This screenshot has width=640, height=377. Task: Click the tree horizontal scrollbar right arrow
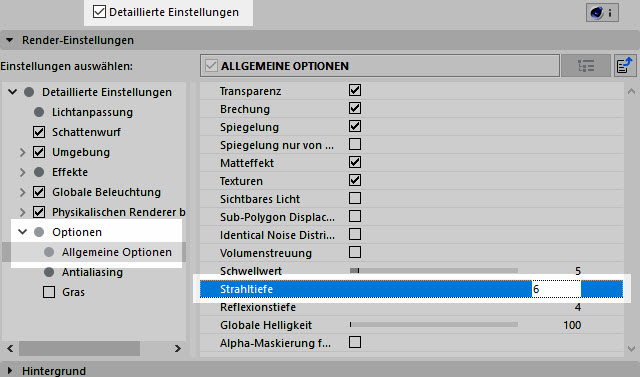pos(178,348)
